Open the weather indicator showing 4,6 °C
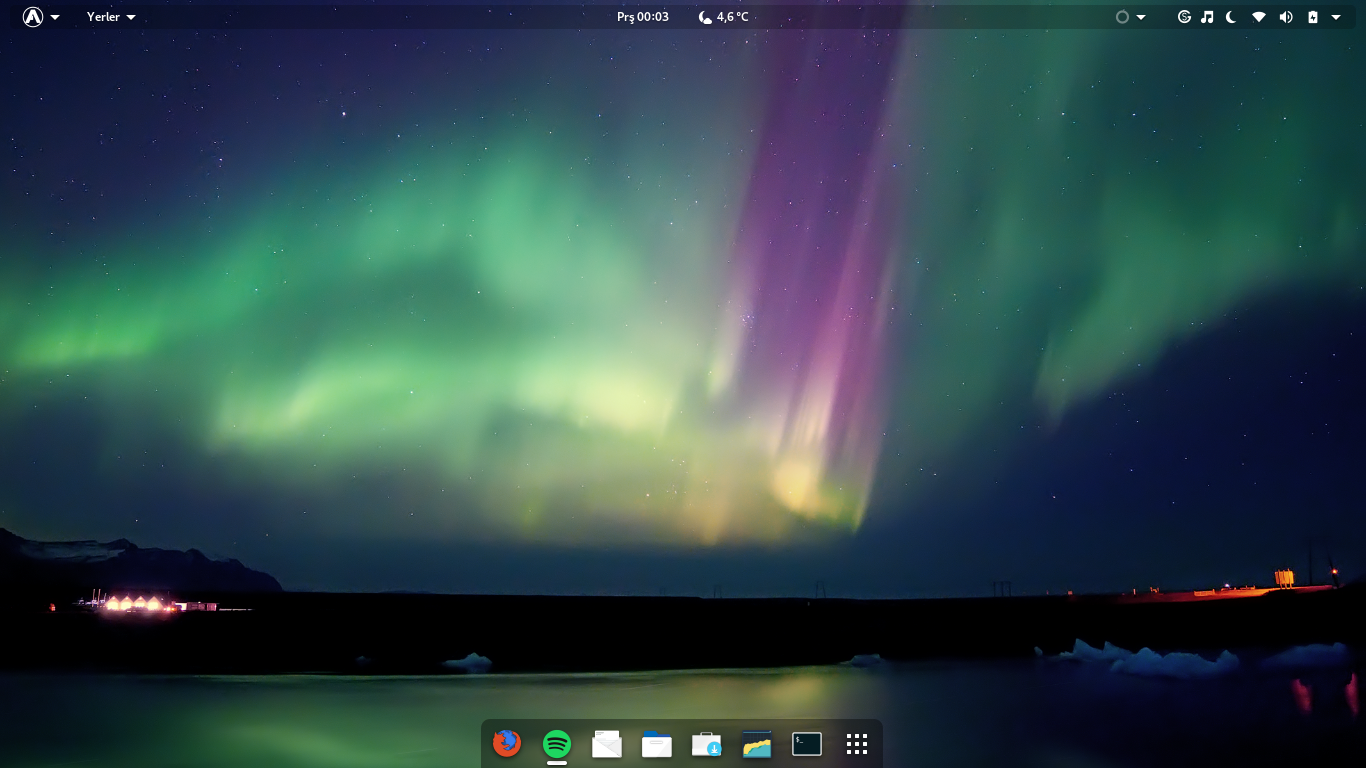 click(723, 17)
